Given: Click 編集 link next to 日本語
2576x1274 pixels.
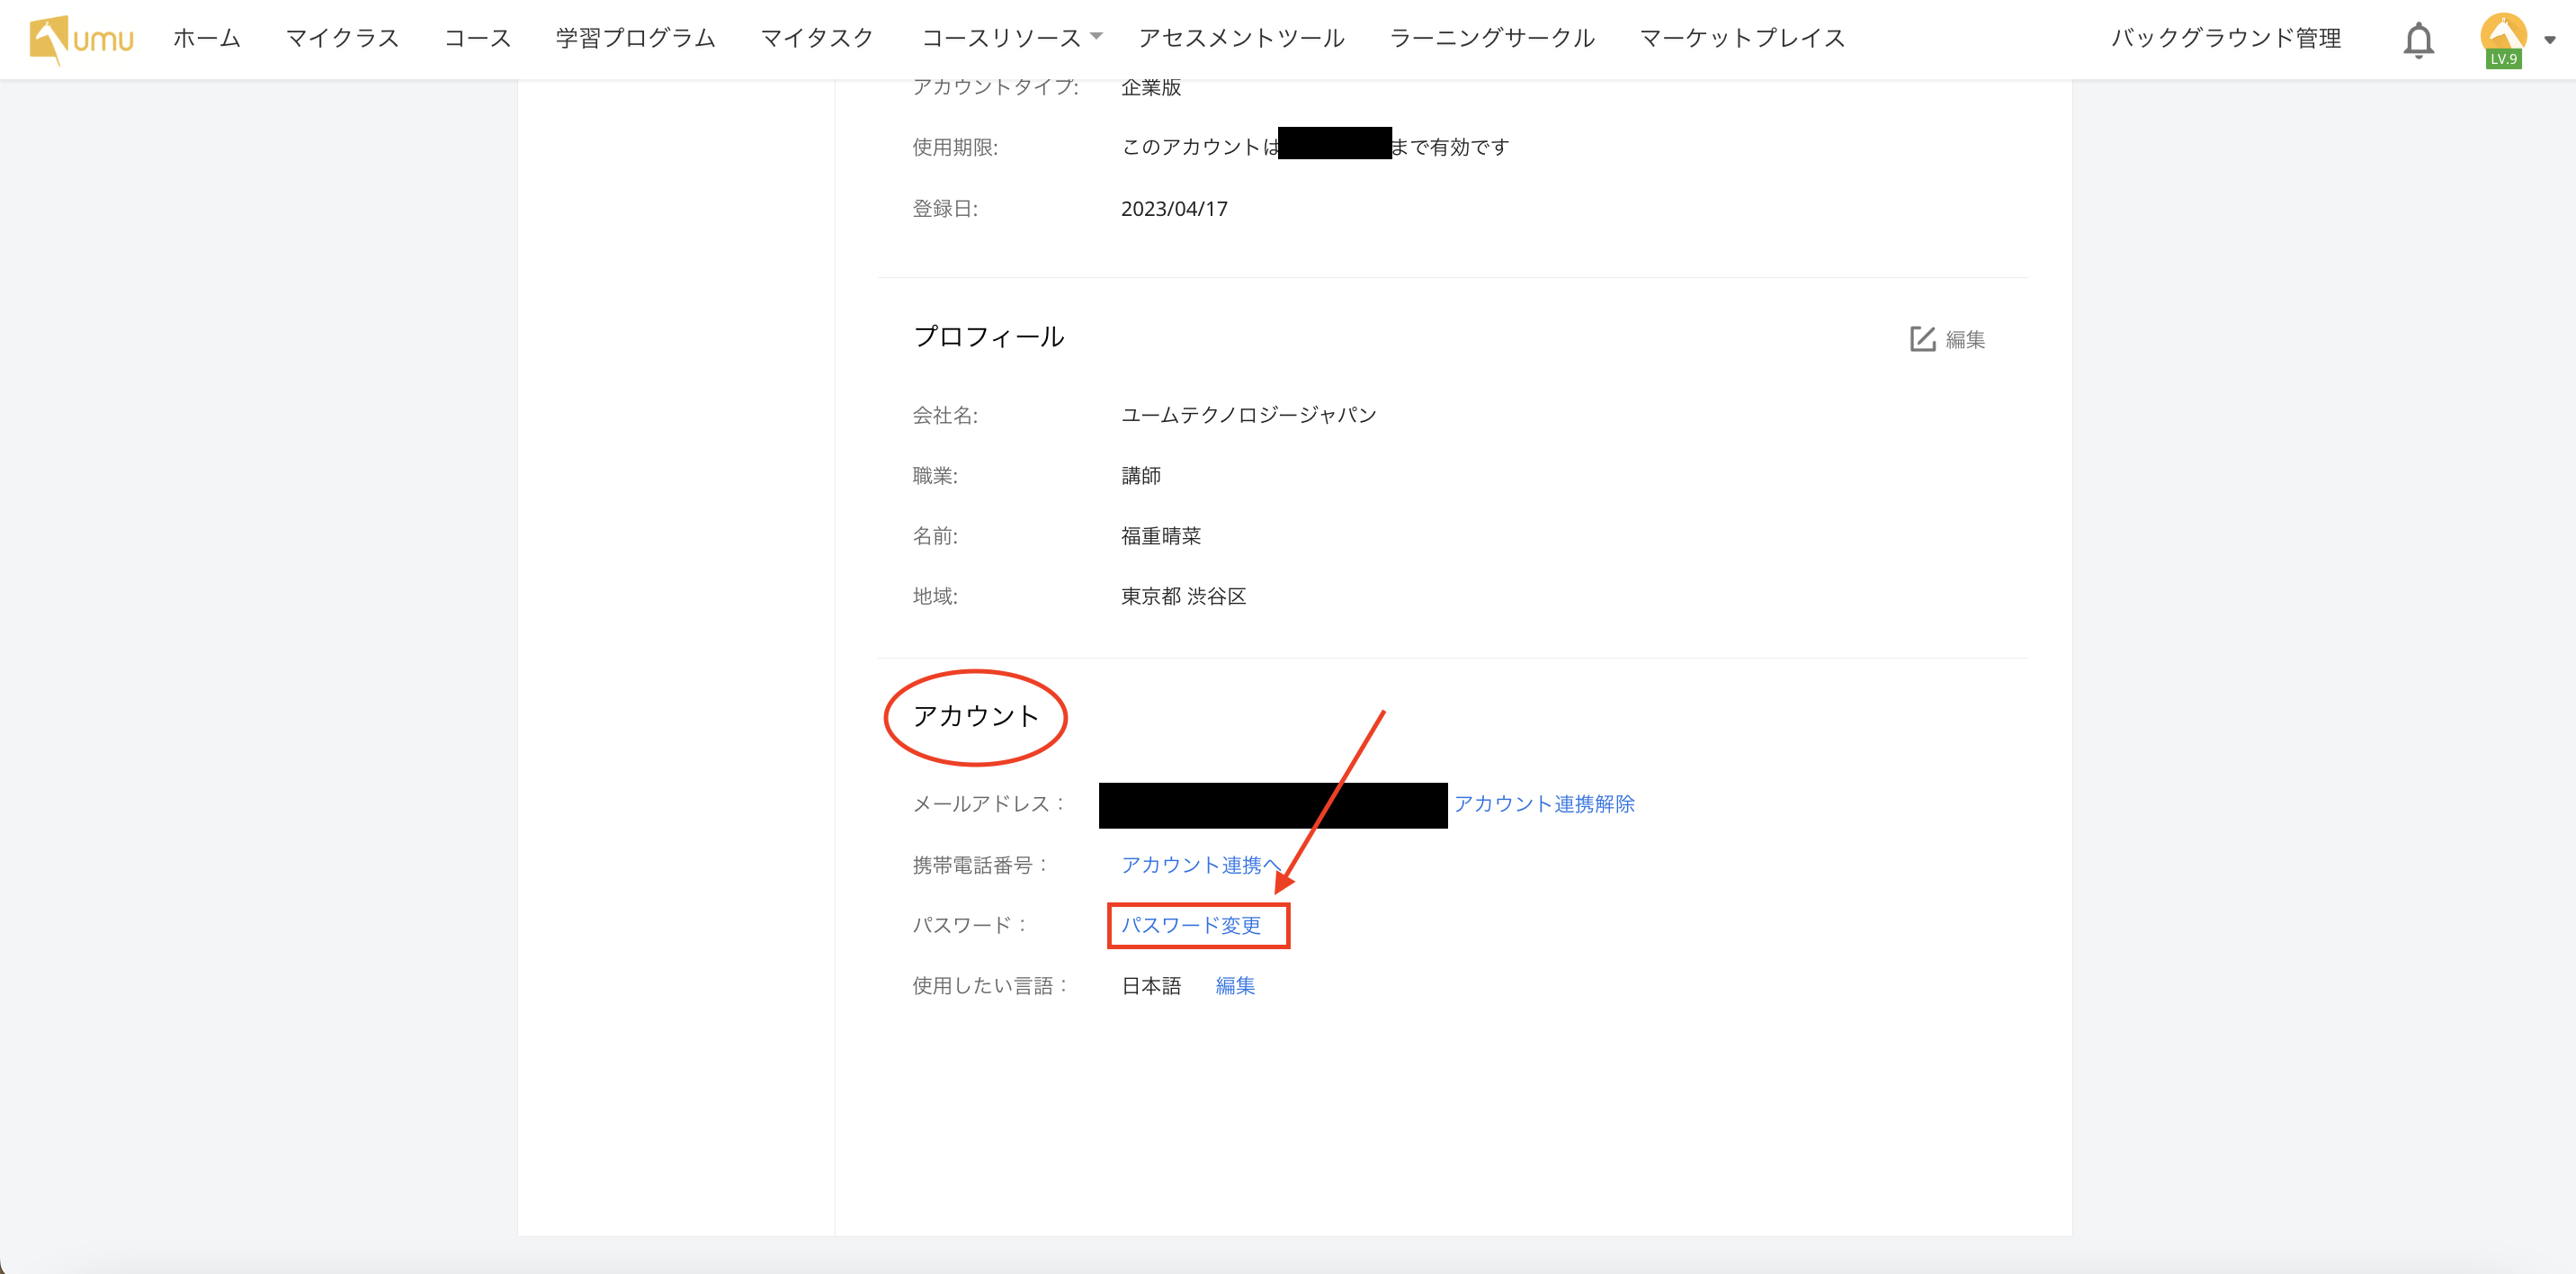Looking at the screenshot, I should (1234, 986).
